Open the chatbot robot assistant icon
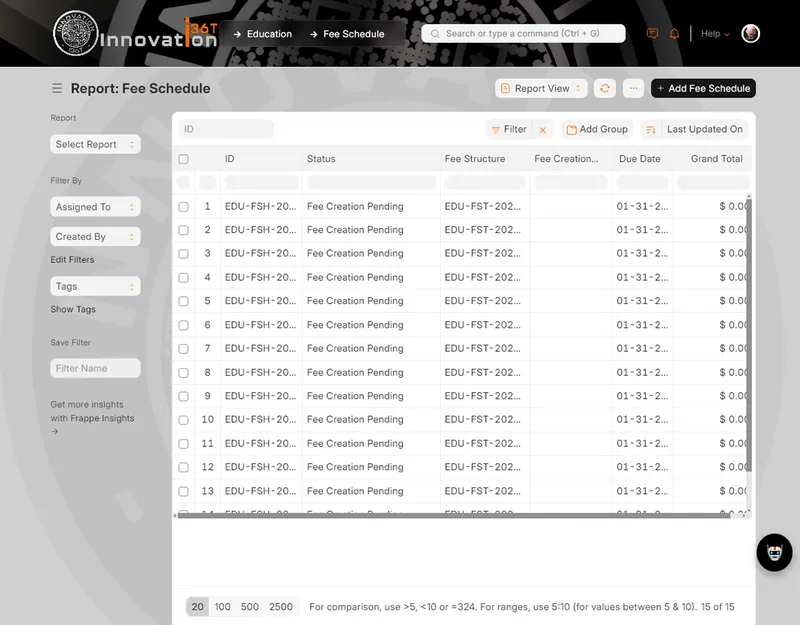This screenshot has width=800, height=625. tap(774, 552)
